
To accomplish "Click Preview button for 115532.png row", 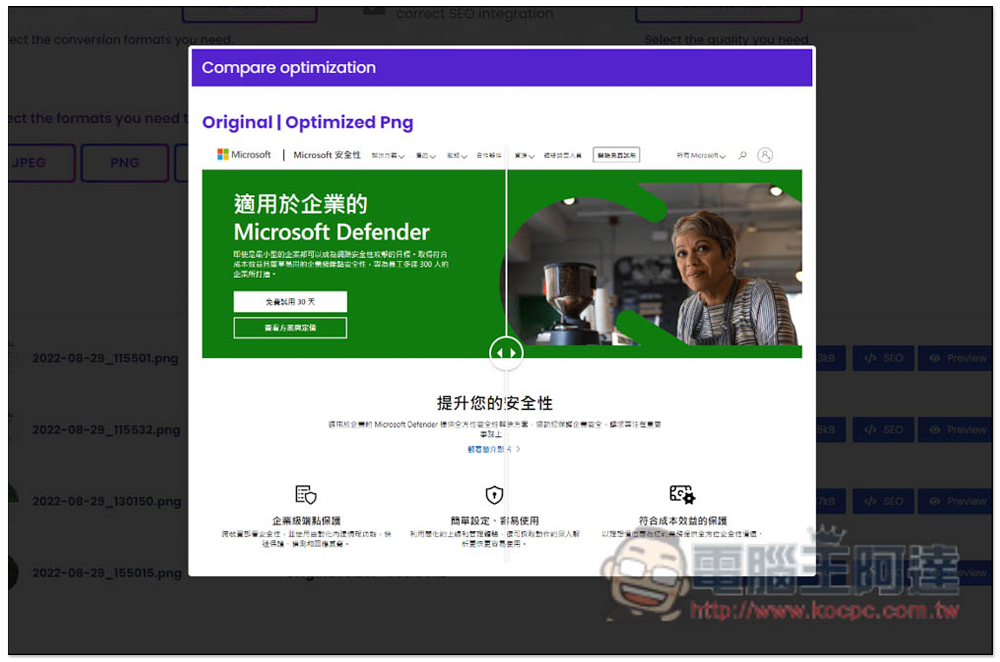I will click(x=957, y=430).
